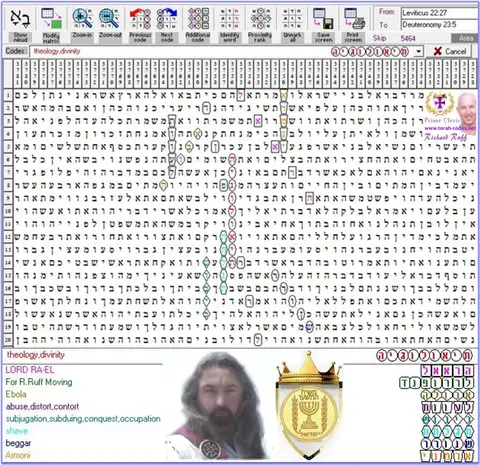Click the gold menorah shield emblem
Viewport: 480px width, 465px height.
(x=308, y=405)
